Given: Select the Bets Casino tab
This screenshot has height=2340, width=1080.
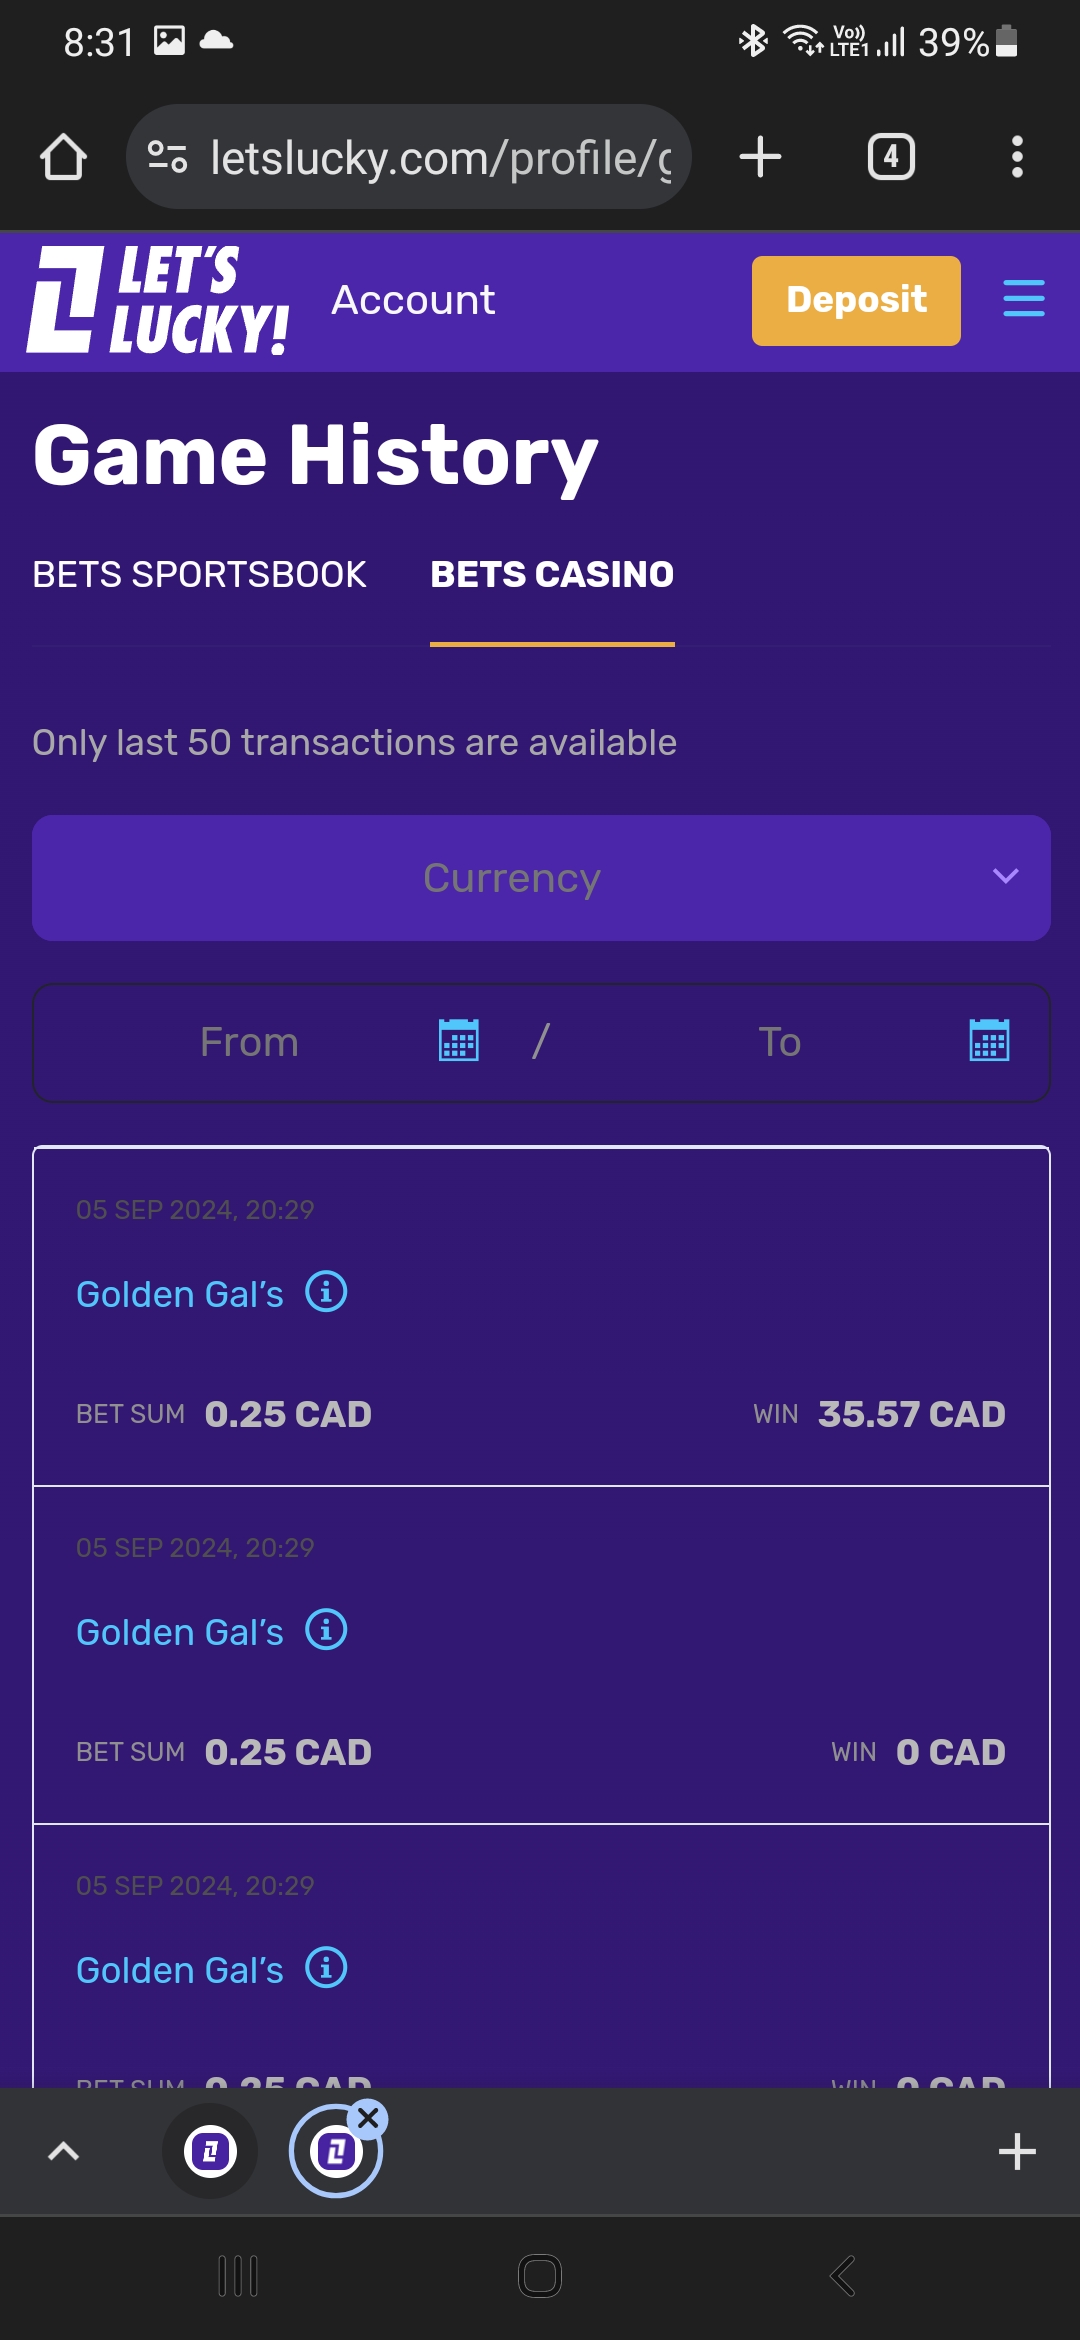Looking at the screenshot, I should coord(552,575).
